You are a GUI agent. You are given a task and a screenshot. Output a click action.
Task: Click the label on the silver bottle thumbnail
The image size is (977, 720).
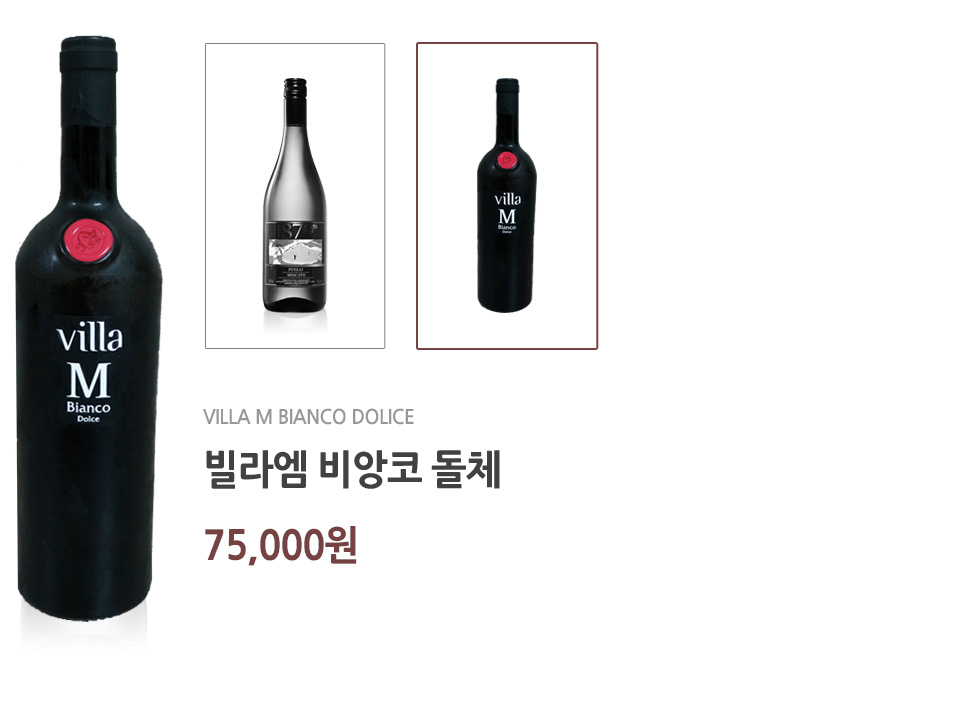tap(295, 254)
